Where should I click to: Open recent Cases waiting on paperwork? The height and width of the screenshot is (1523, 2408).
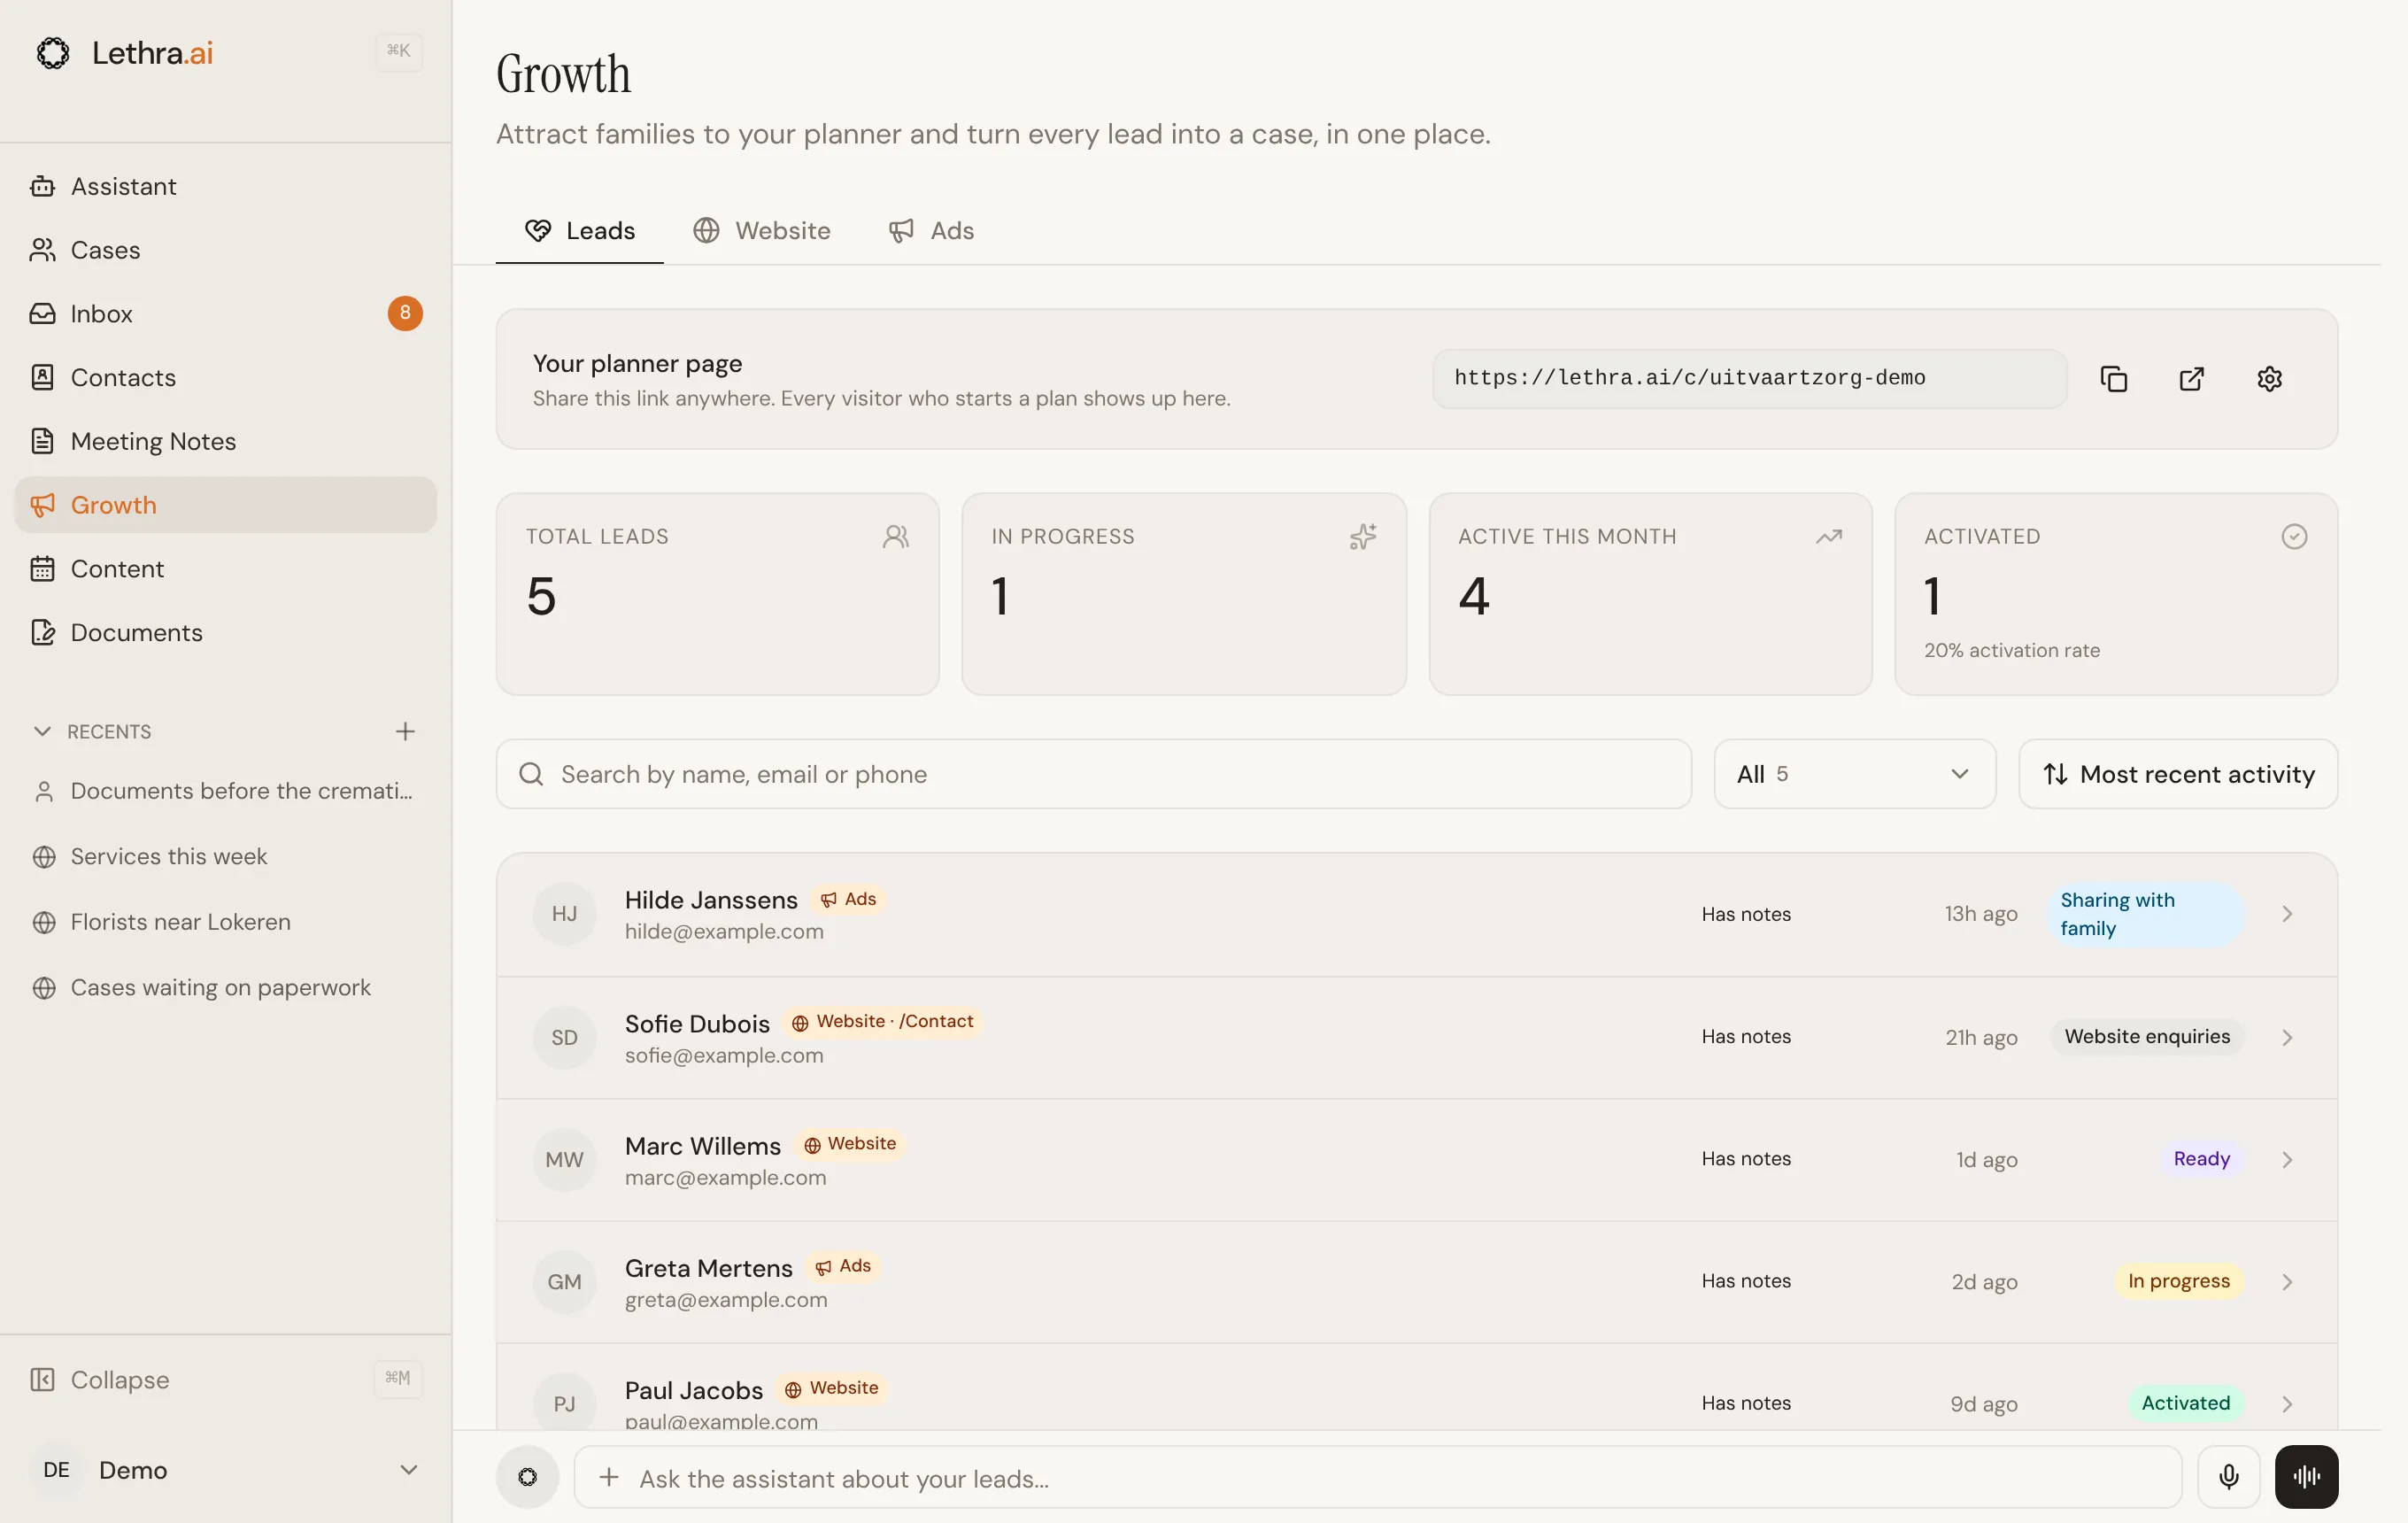(225, 988)
